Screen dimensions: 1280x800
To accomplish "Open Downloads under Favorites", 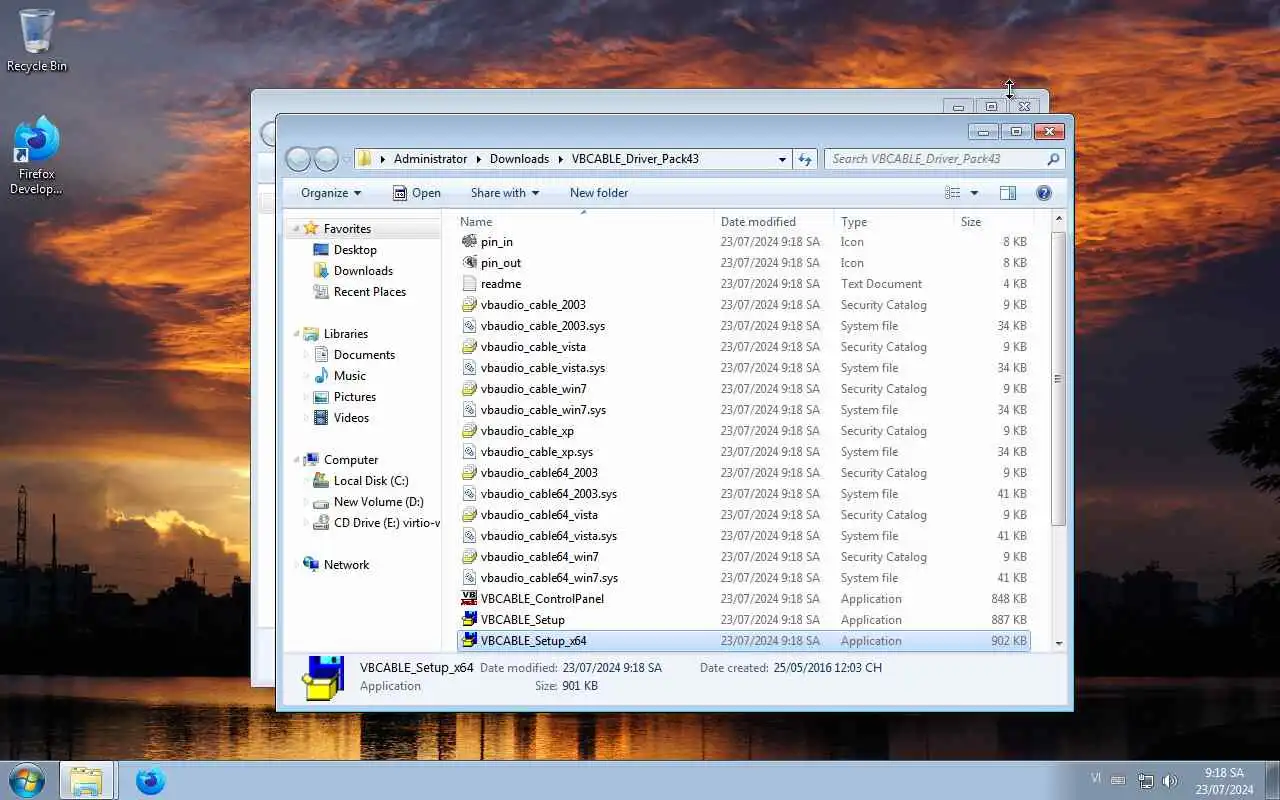I will tap(363, 271).
